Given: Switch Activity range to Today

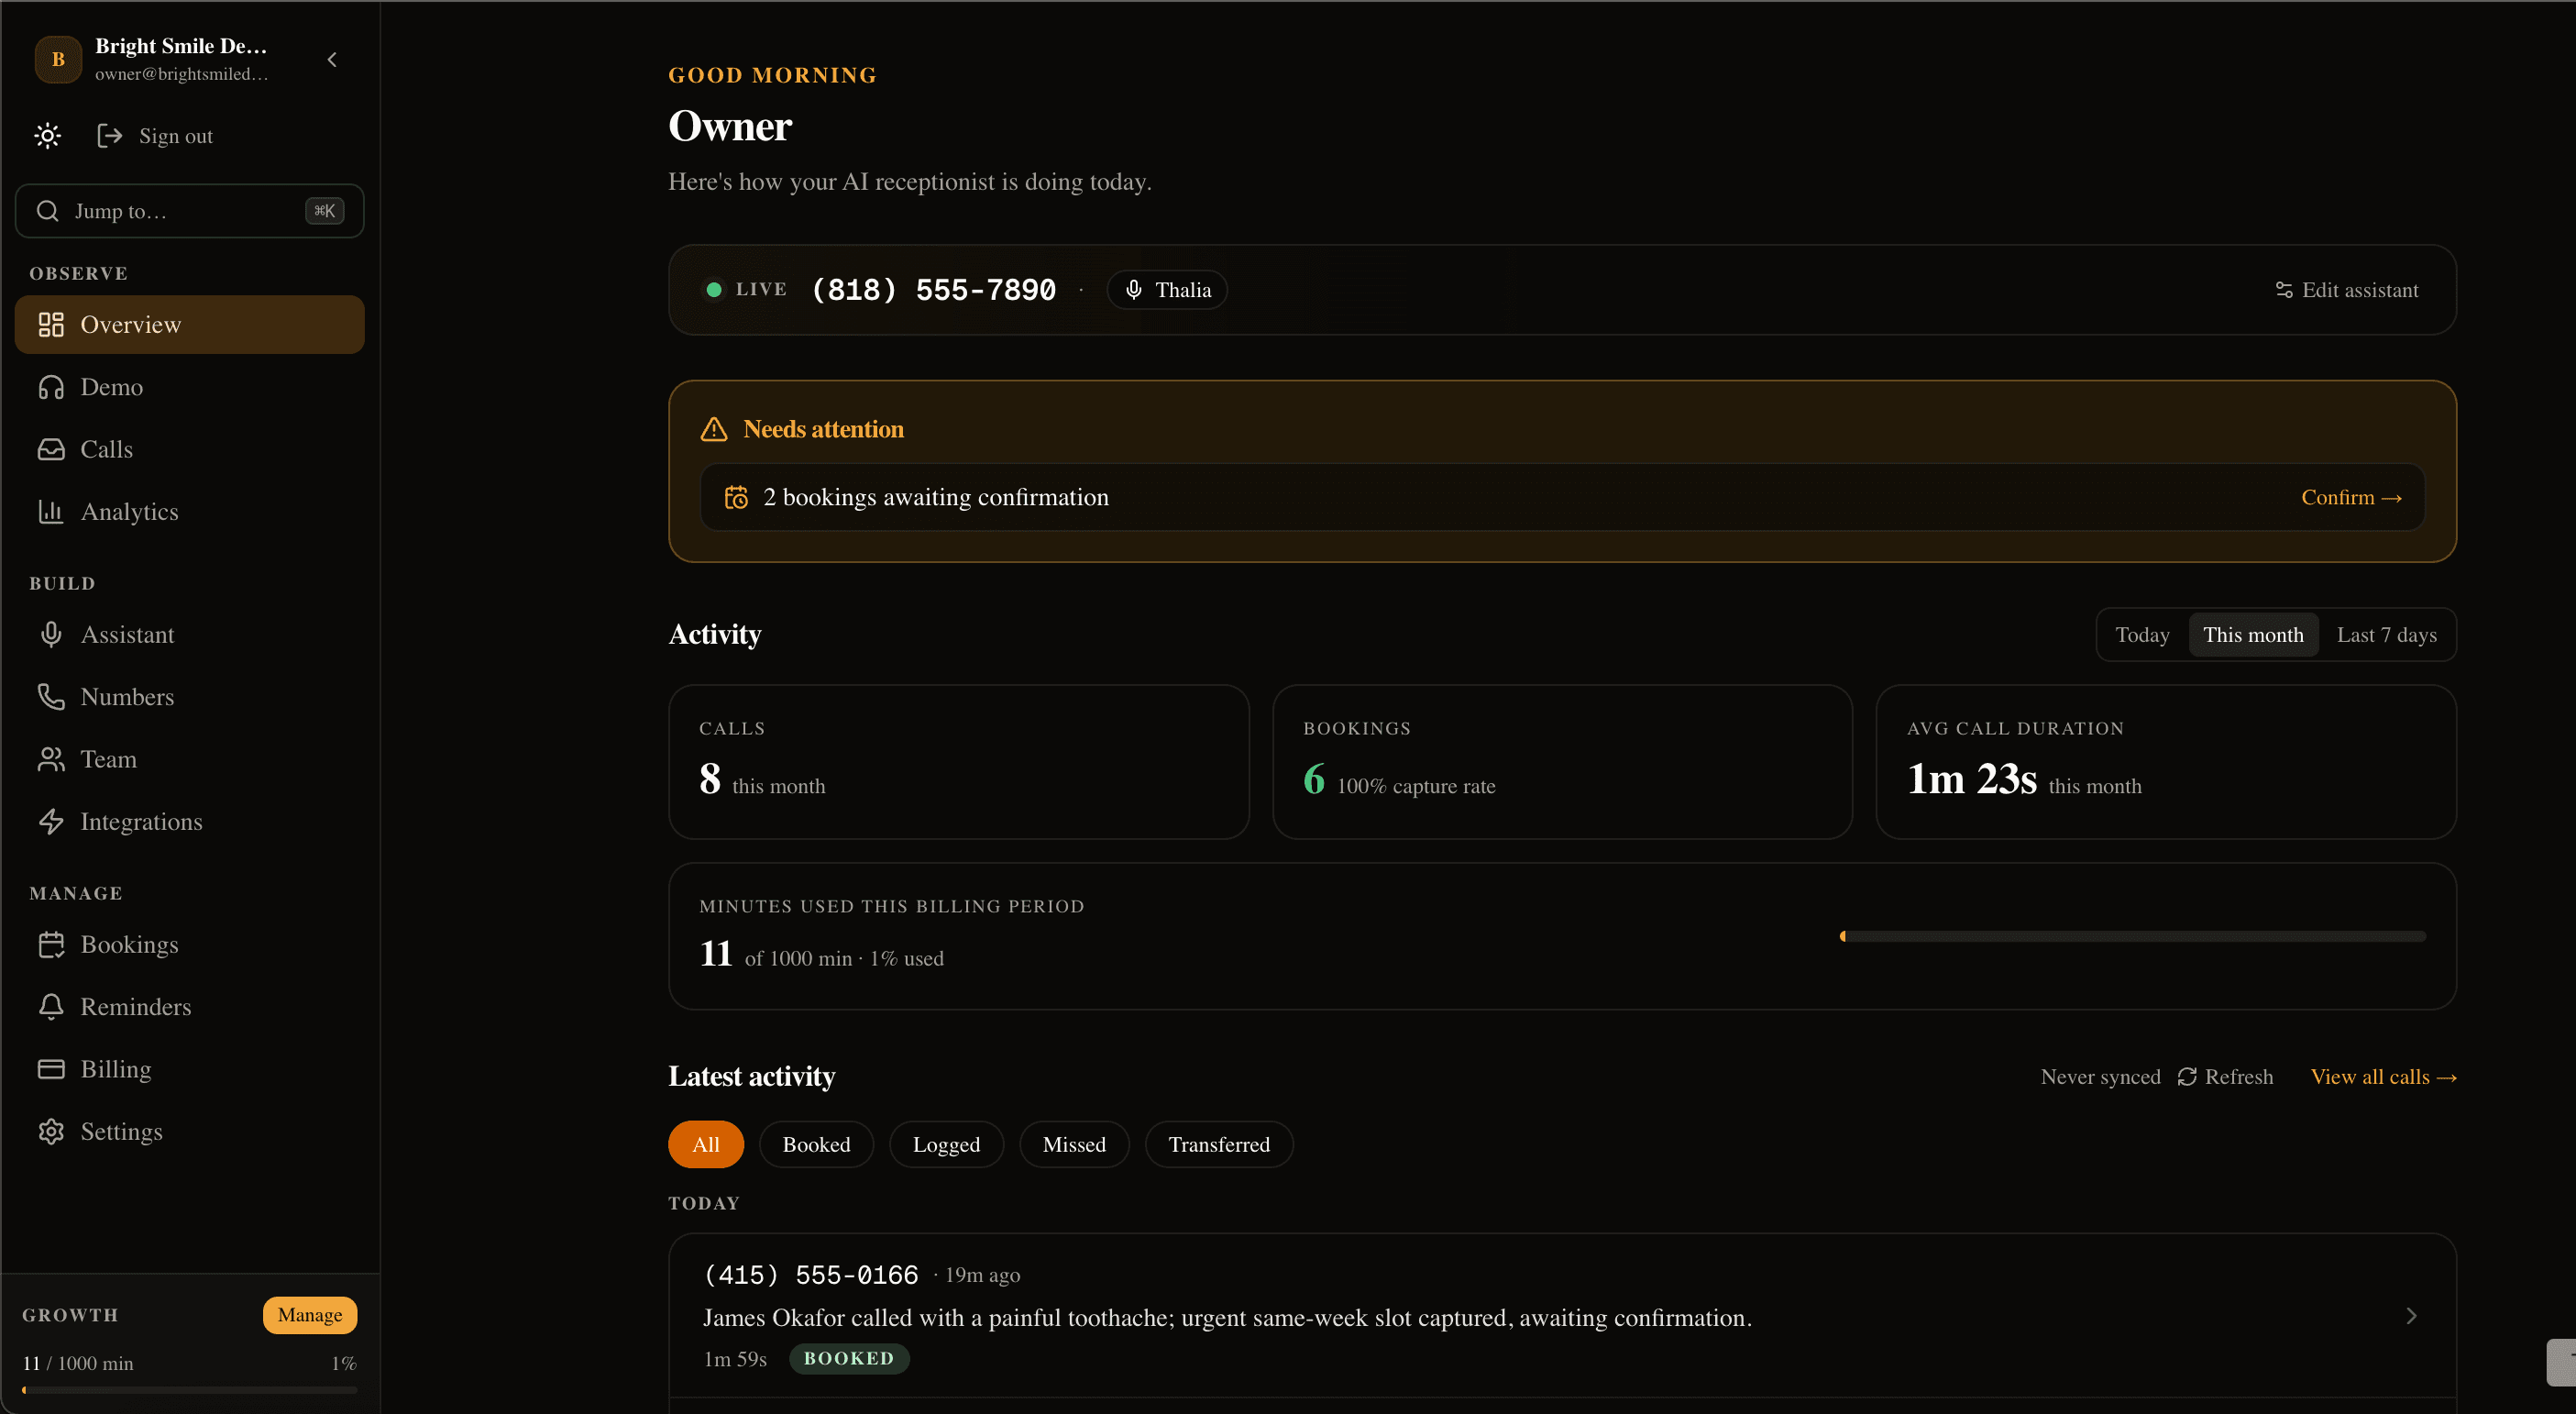Looking at the screenshot, I should point(2142,635).
